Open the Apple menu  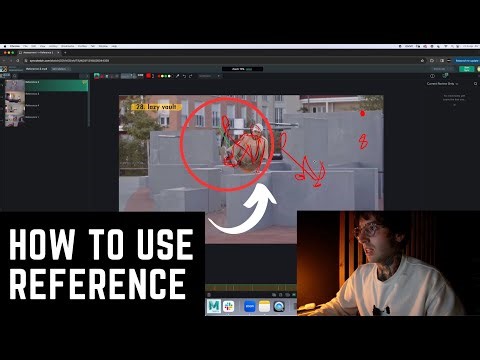tap(5, 46)
